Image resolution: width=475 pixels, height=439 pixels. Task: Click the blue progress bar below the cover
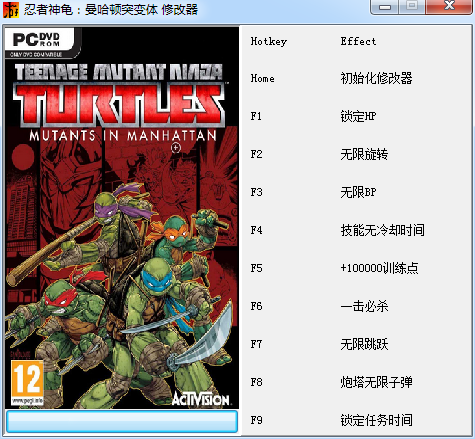tap(122, 421)
